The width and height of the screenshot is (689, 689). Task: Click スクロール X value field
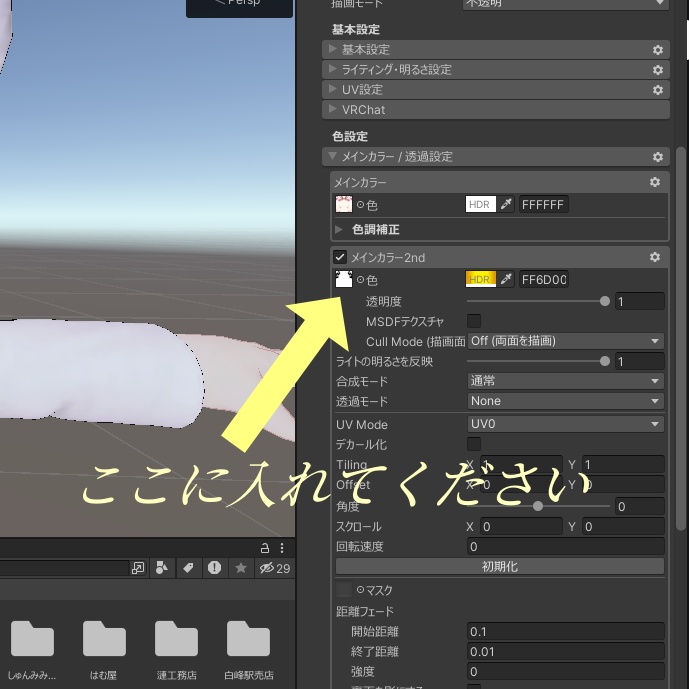(521, 526)
